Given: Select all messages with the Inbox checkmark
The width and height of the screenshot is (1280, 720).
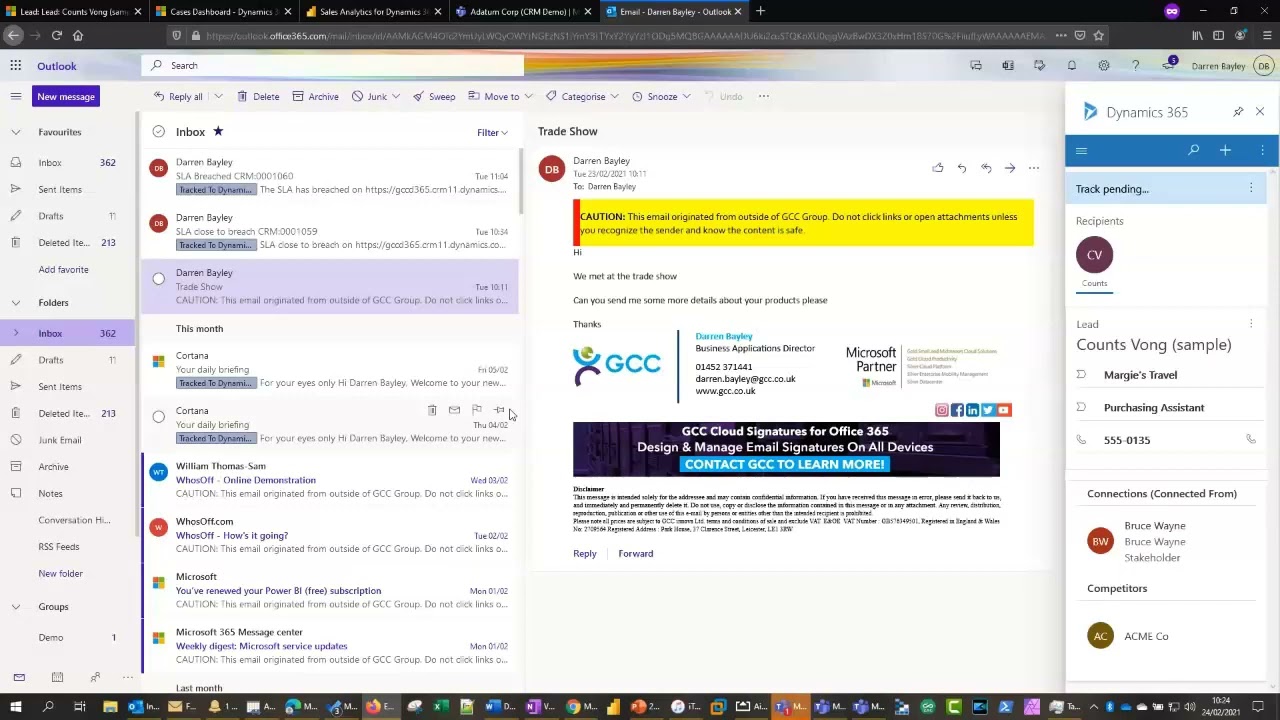Looking at the screenshot, I should tap(158, 132).
